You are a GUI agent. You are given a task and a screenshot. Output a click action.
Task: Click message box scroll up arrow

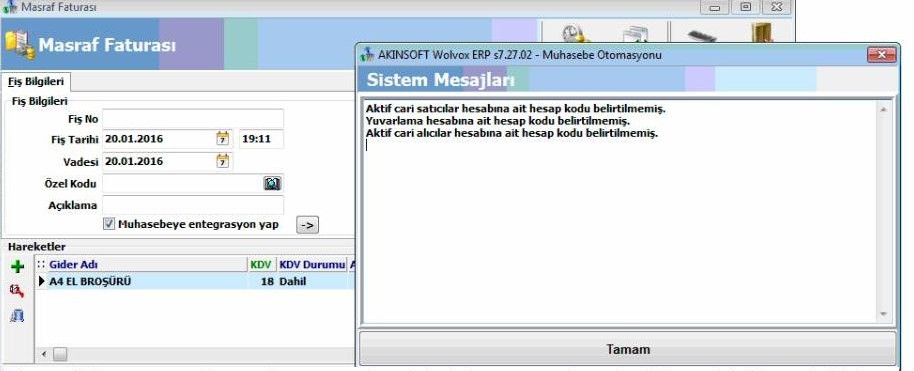pos(884,109)
